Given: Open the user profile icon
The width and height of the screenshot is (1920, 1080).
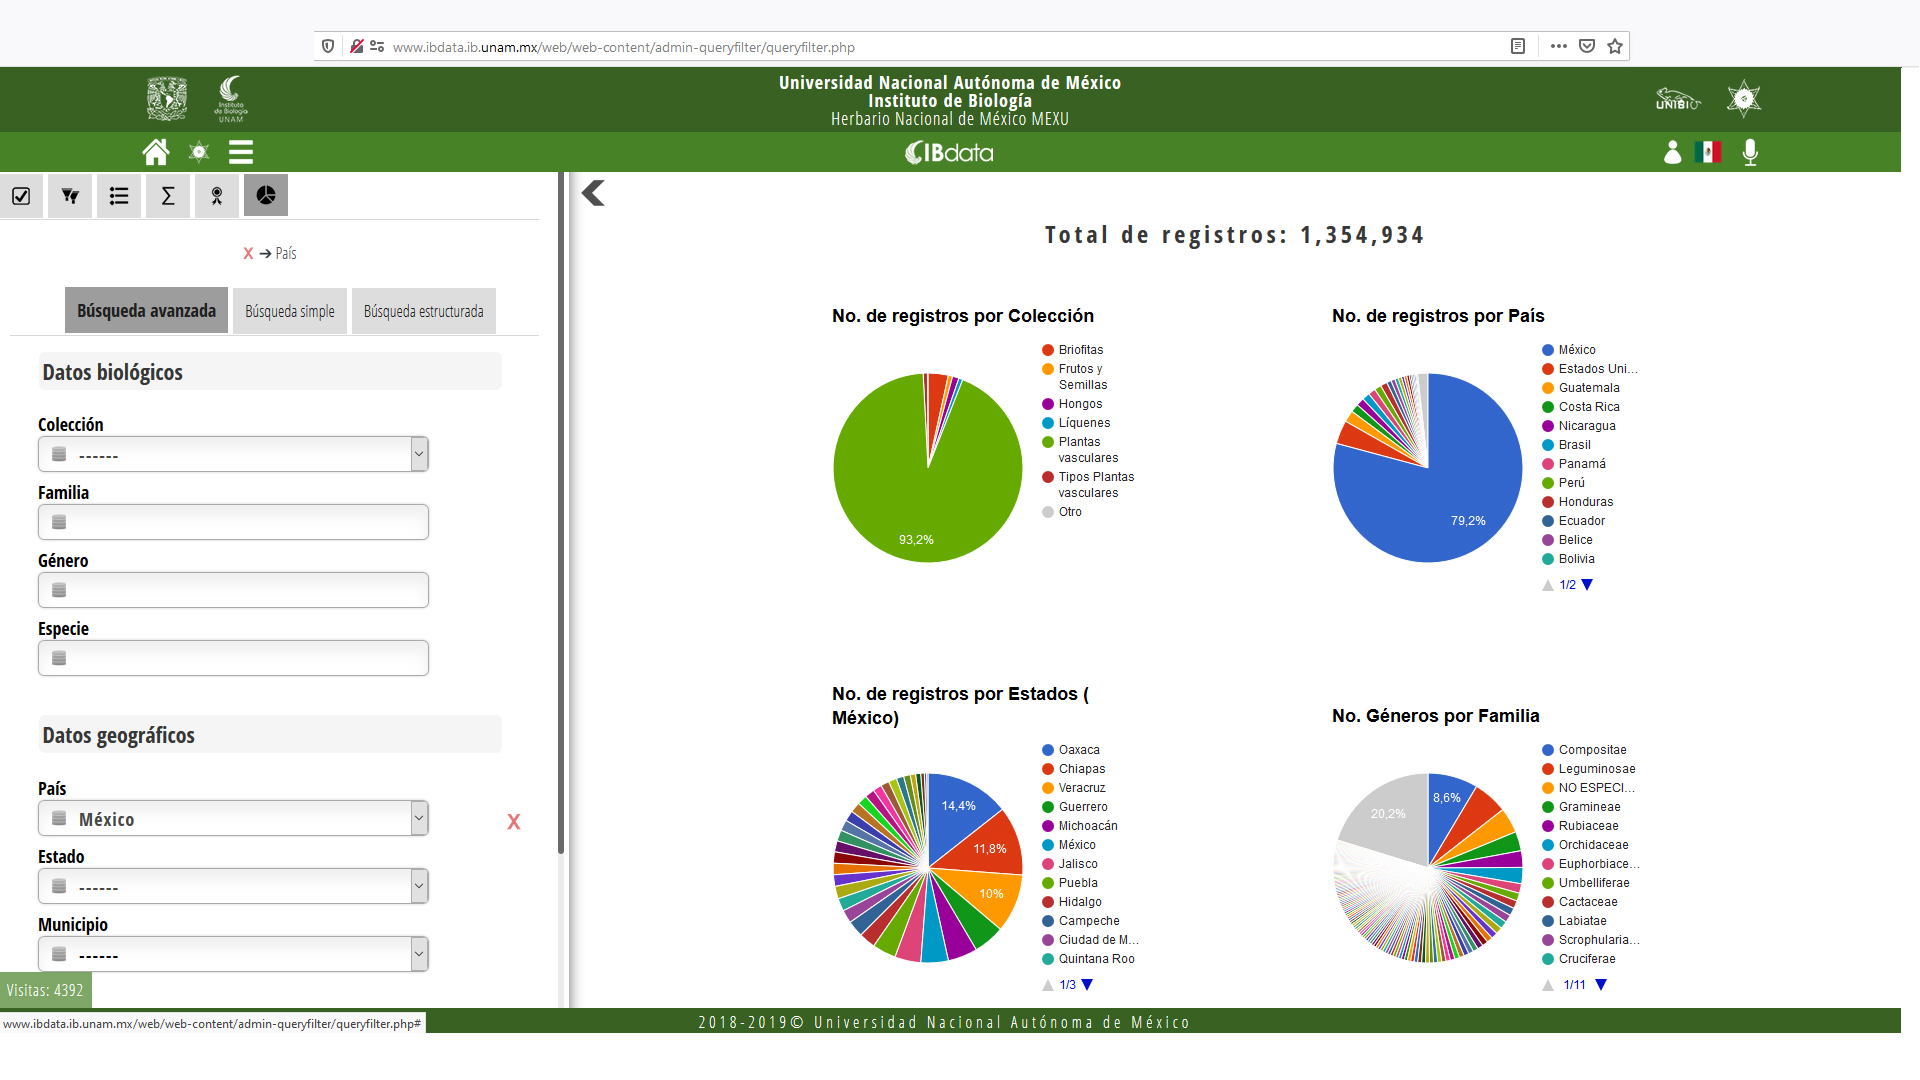Looking at the screenshot, I should tap(1672, 152).
